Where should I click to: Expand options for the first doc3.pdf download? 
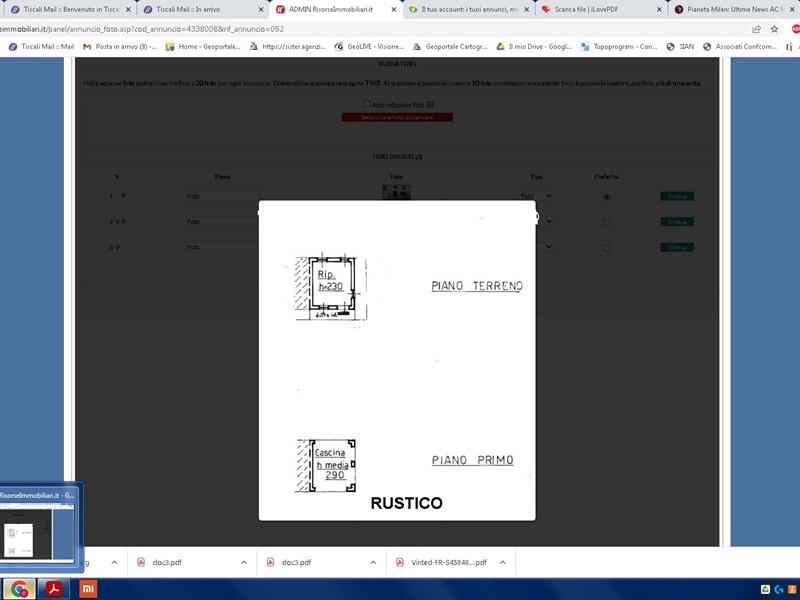coord(244,563)
